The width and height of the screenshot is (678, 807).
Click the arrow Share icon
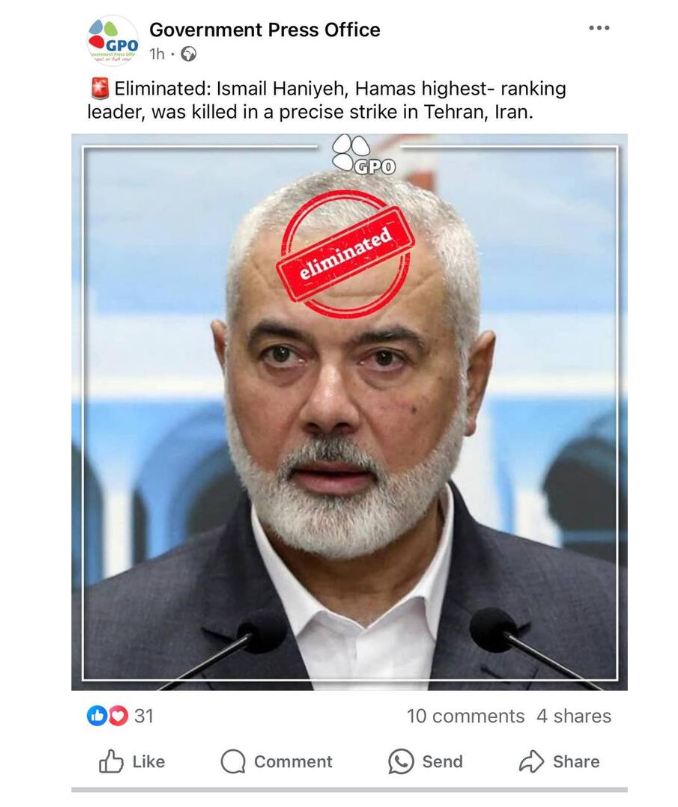coord(531,761)
